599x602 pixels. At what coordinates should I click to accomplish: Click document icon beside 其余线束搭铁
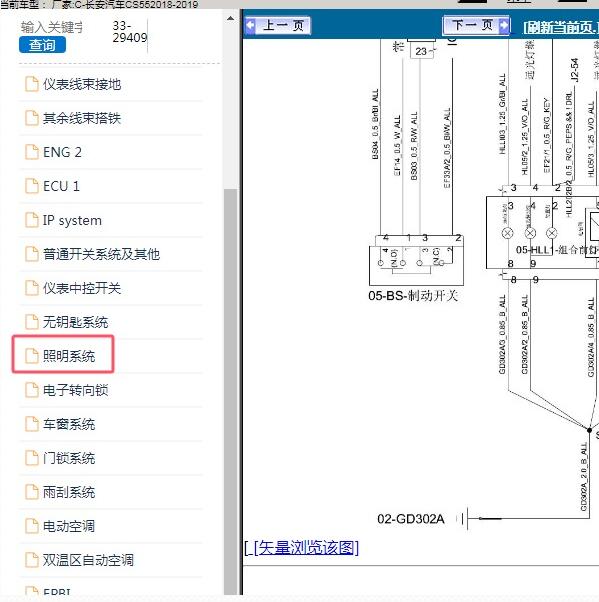click(32, 118)
